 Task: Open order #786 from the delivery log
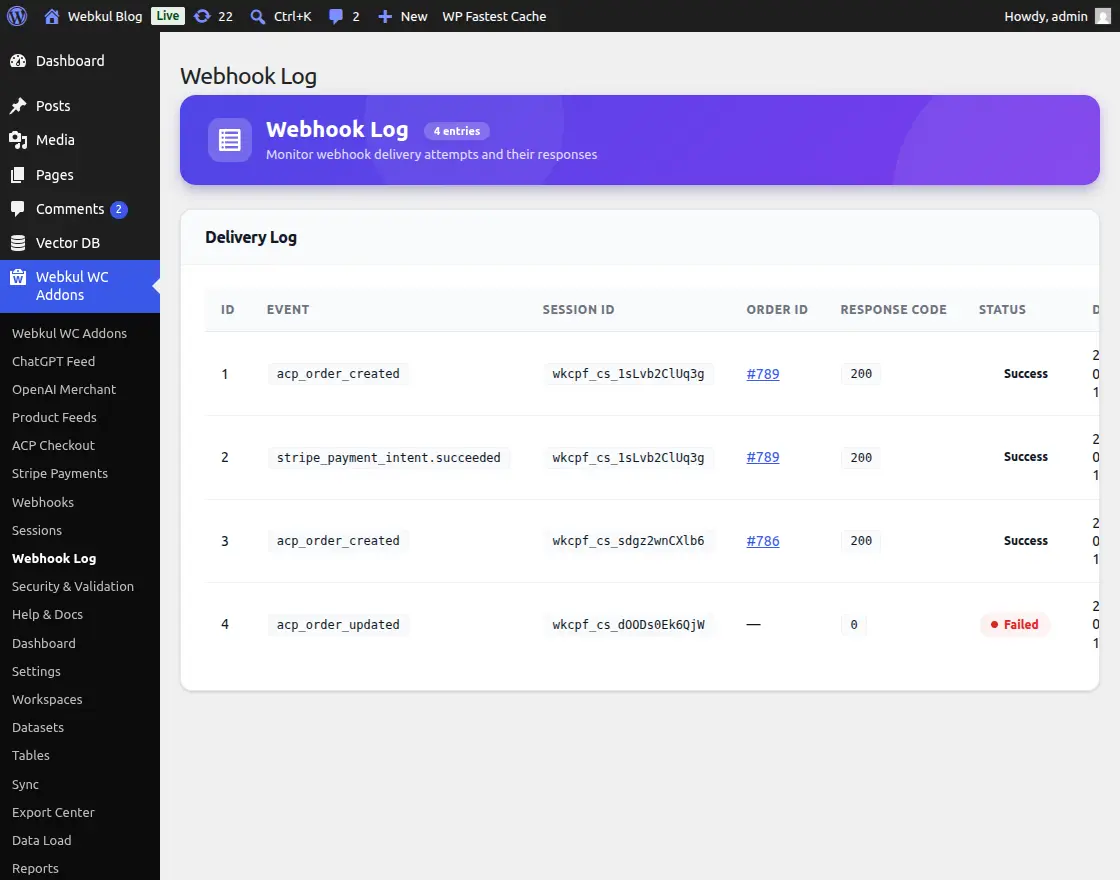762,541
